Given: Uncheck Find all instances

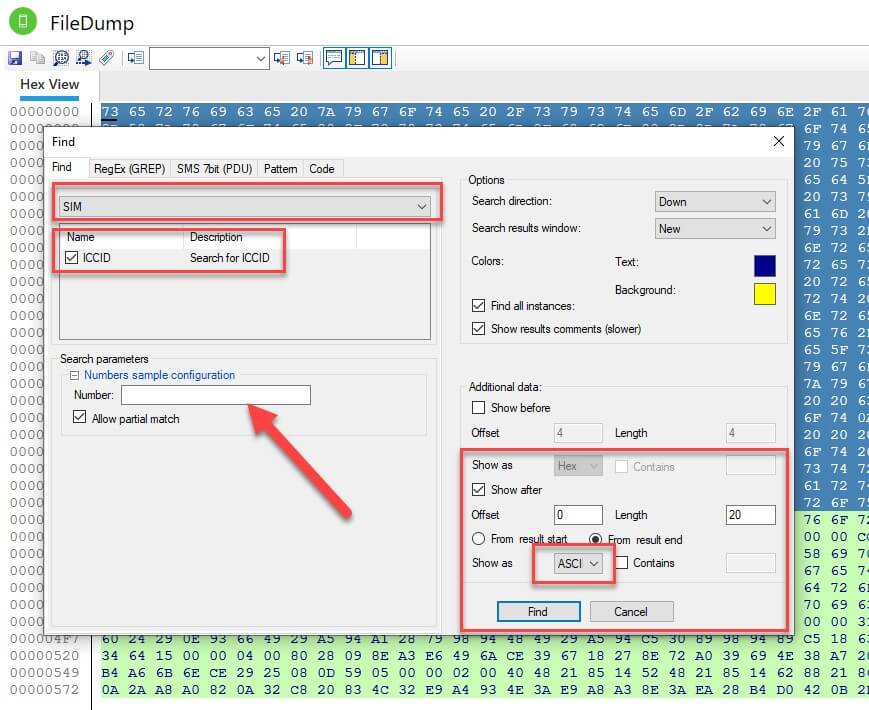Looking at the screenshot, I should 478,306.
